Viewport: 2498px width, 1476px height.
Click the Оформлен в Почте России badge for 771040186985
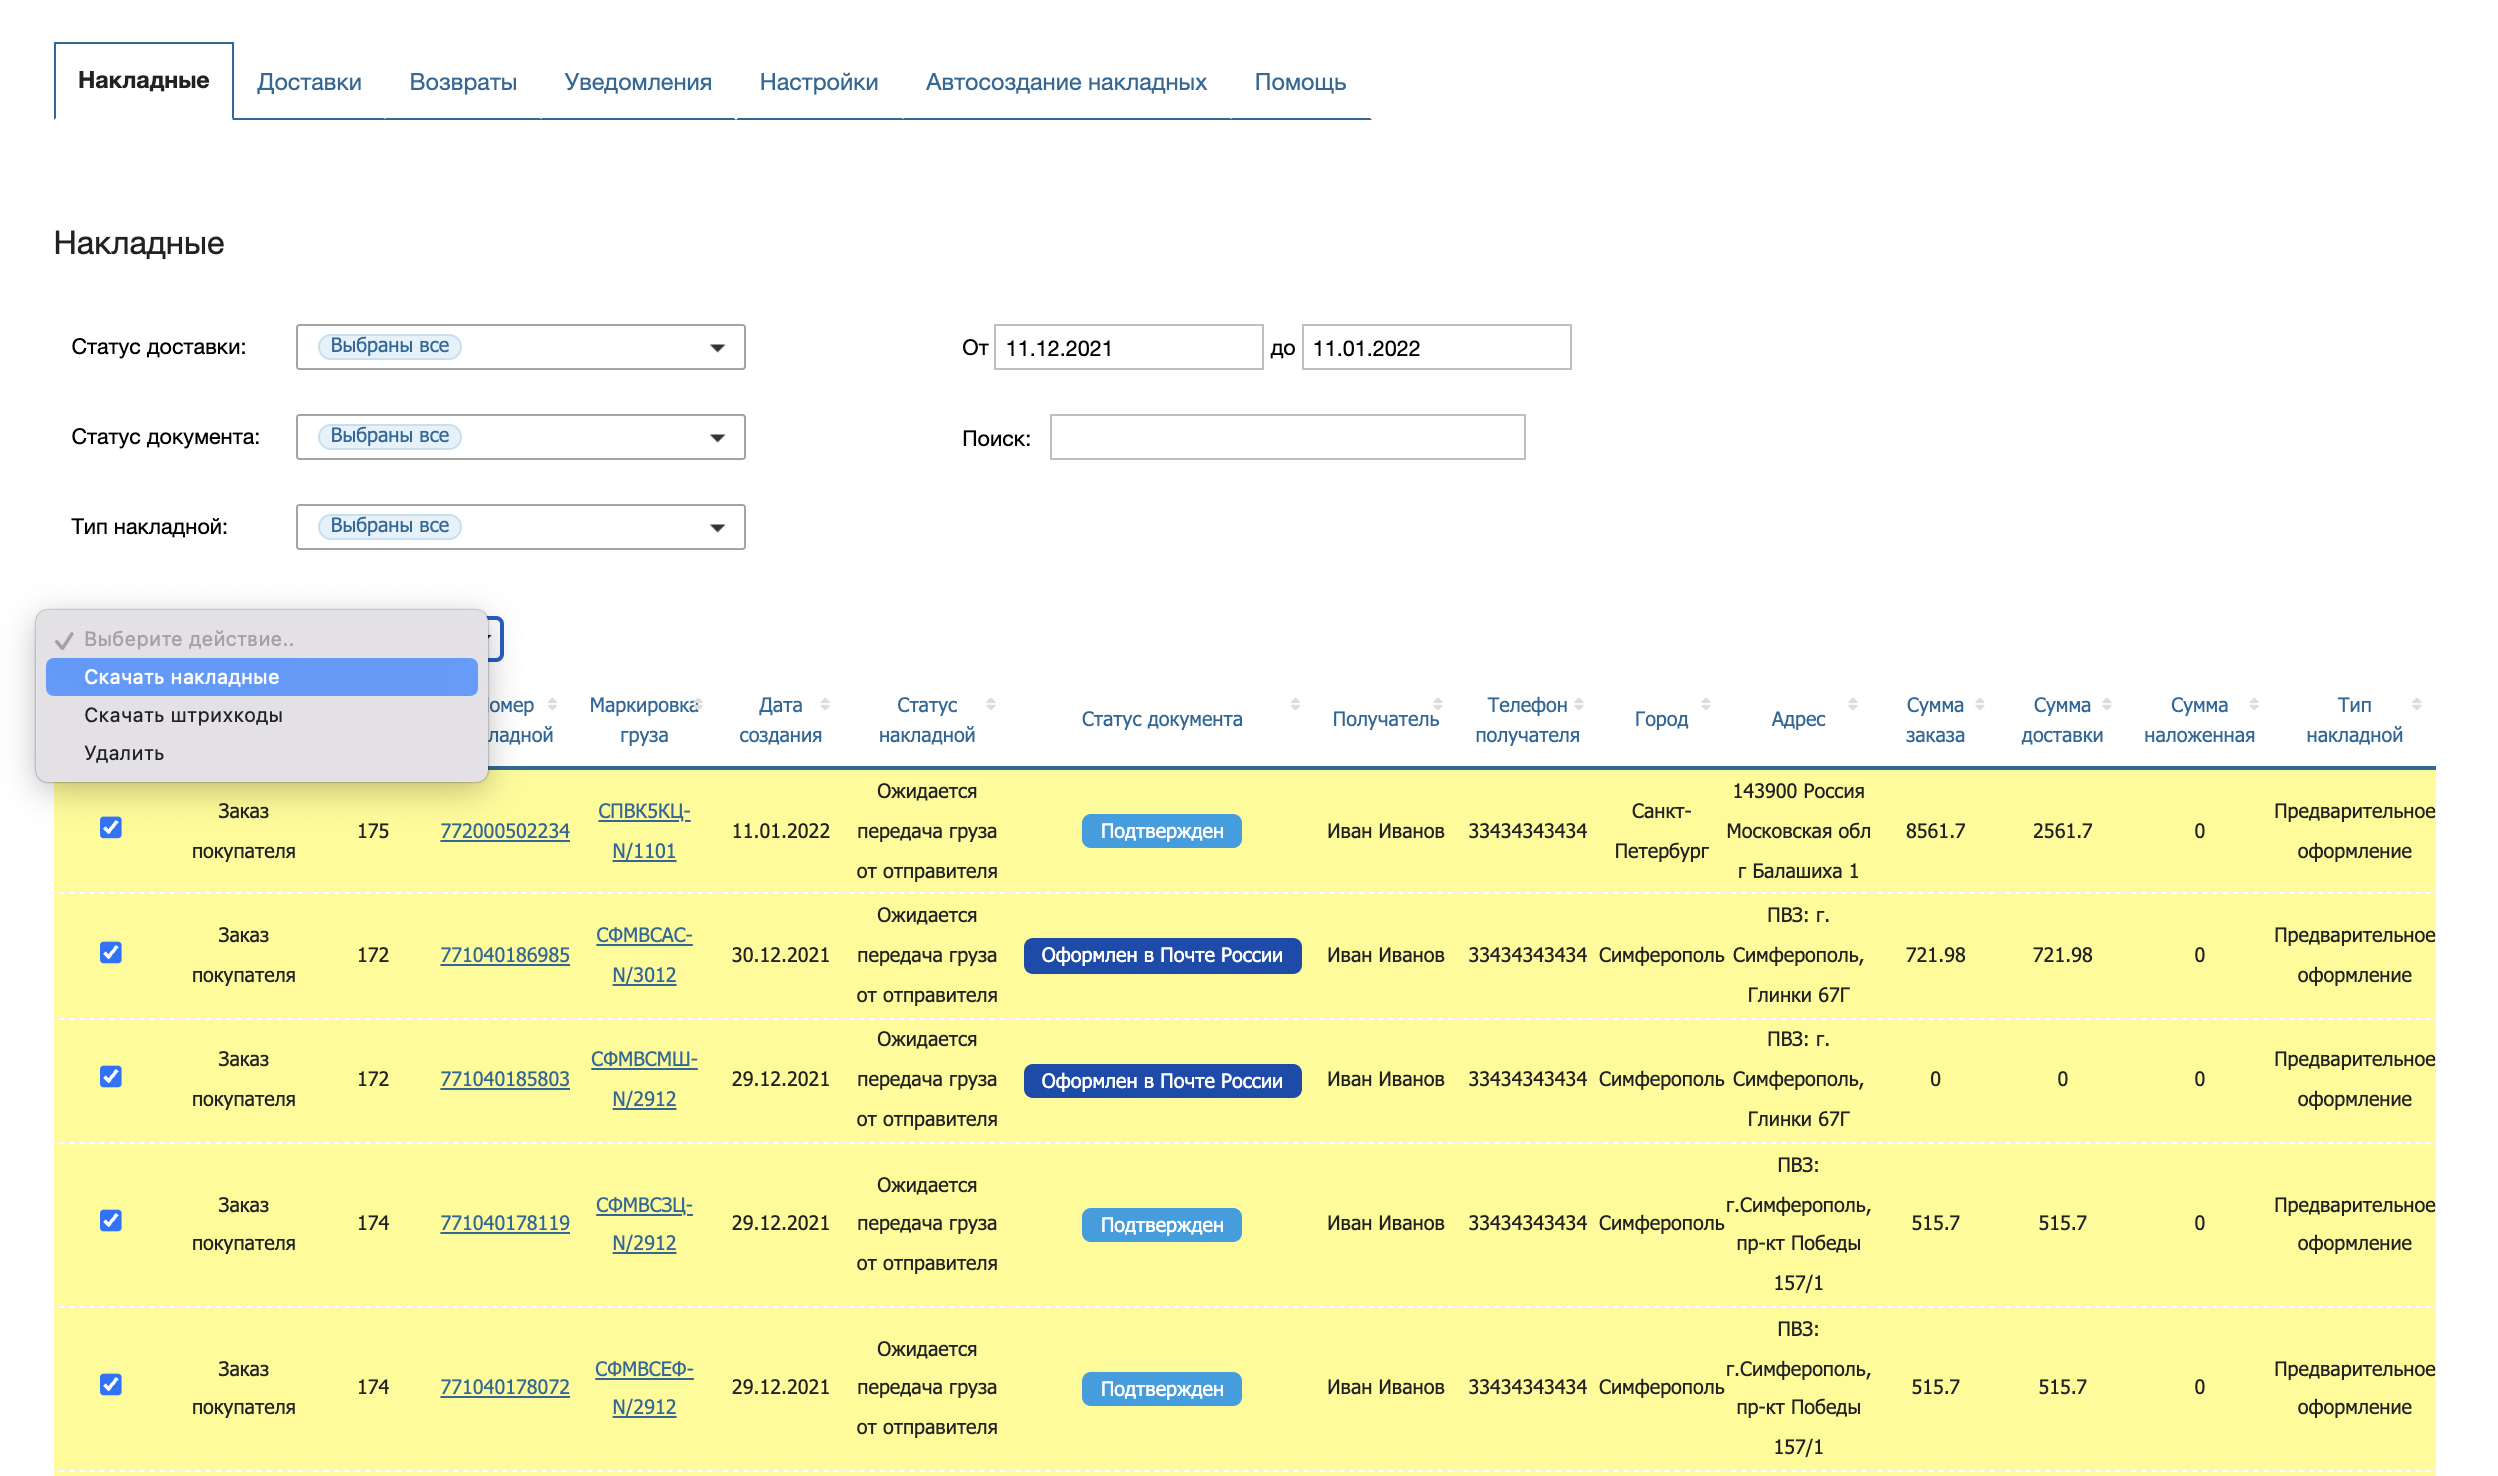(x=1161, y=955)
